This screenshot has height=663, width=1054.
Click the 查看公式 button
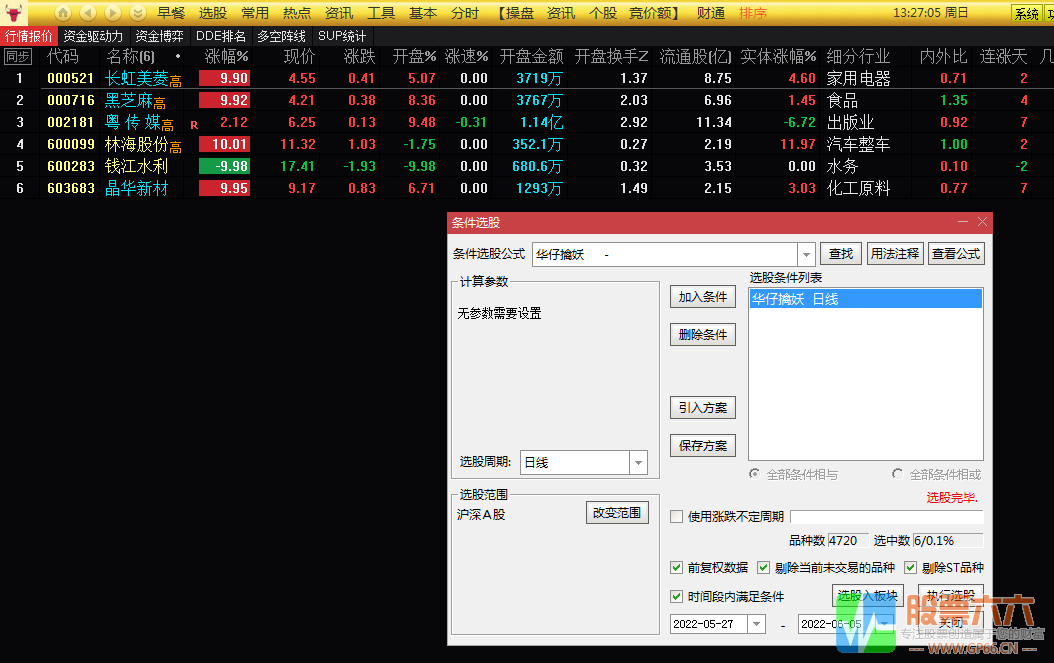[956, 253]
